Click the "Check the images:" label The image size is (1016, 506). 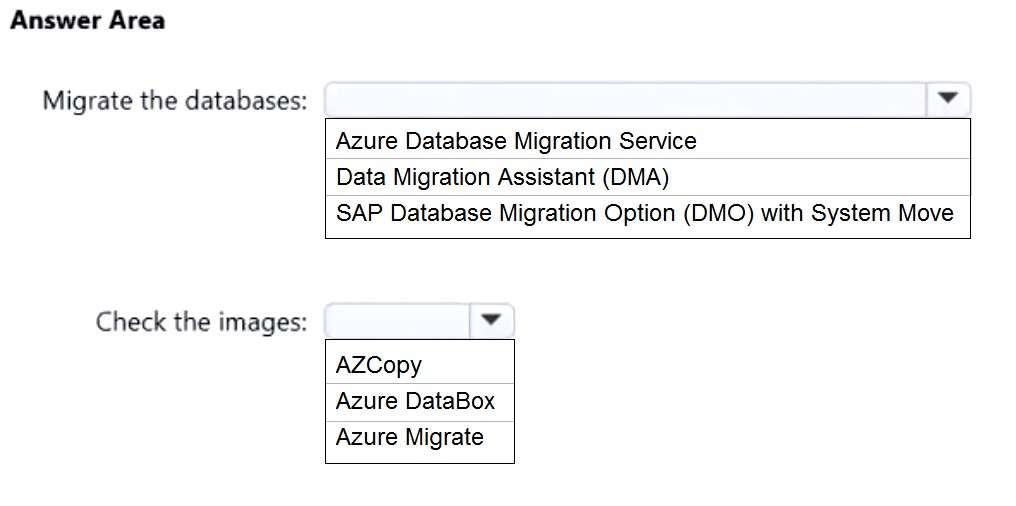[202, 322]
